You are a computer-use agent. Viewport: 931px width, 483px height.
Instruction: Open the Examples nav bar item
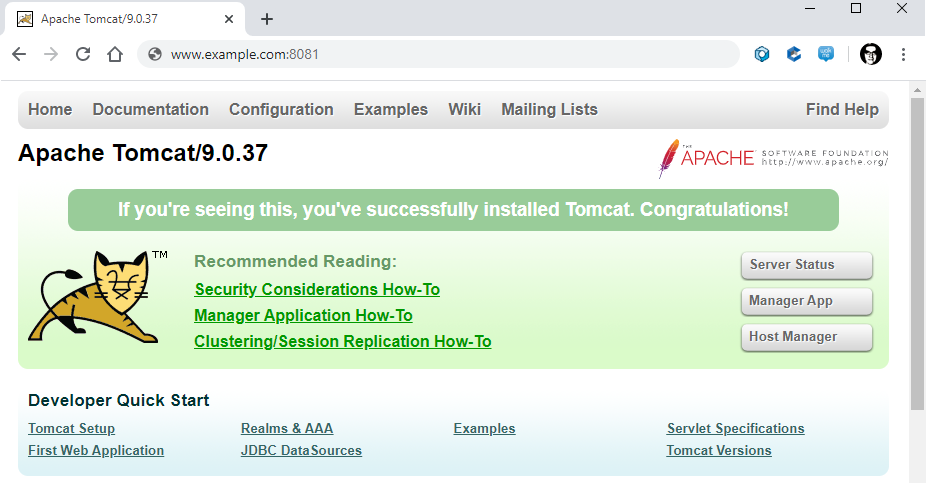click(391, 109)
